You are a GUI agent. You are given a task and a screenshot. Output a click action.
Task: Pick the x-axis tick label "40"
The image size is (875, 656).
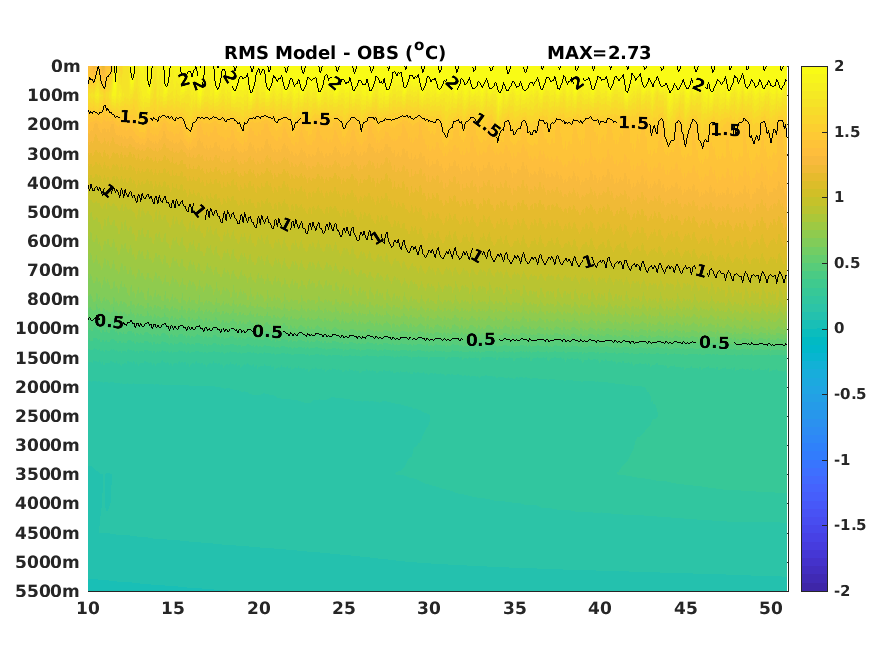coord(600,608)
